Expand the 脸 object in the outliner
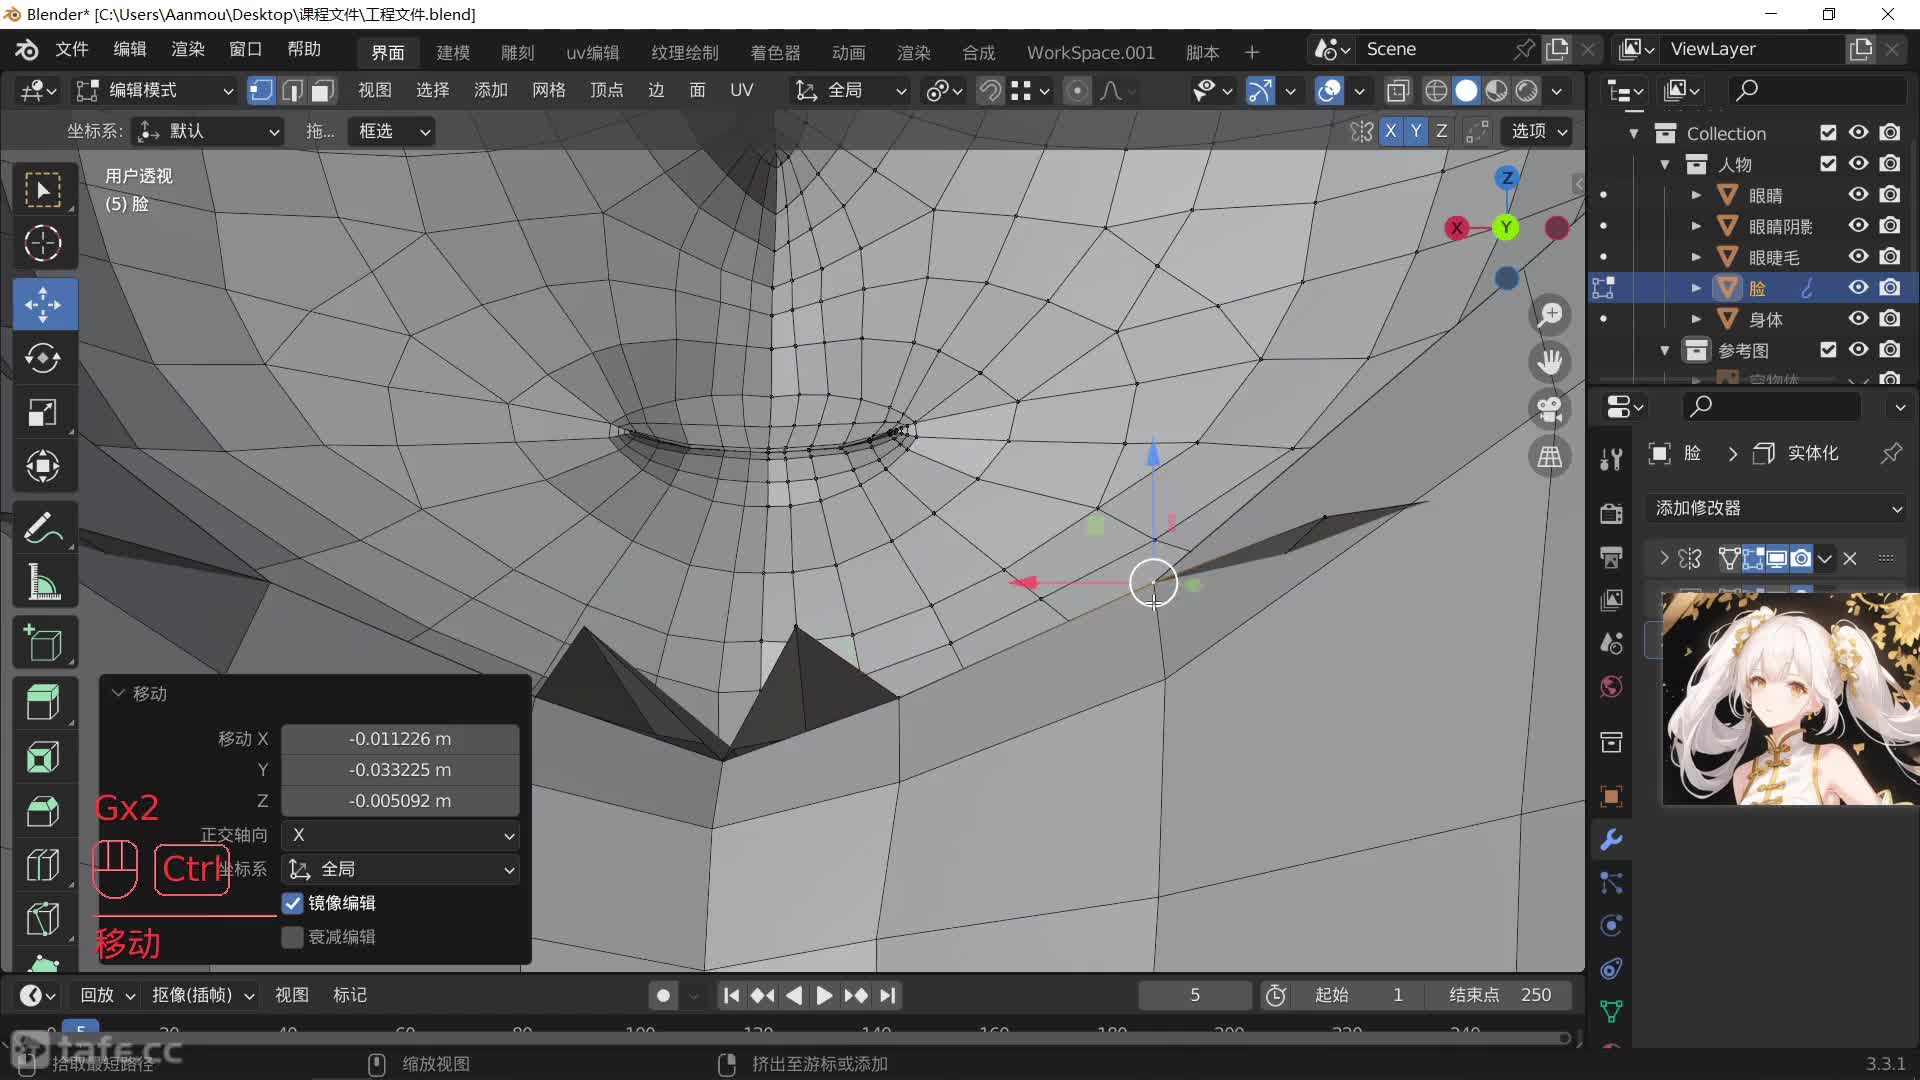 pos(1696,288)
